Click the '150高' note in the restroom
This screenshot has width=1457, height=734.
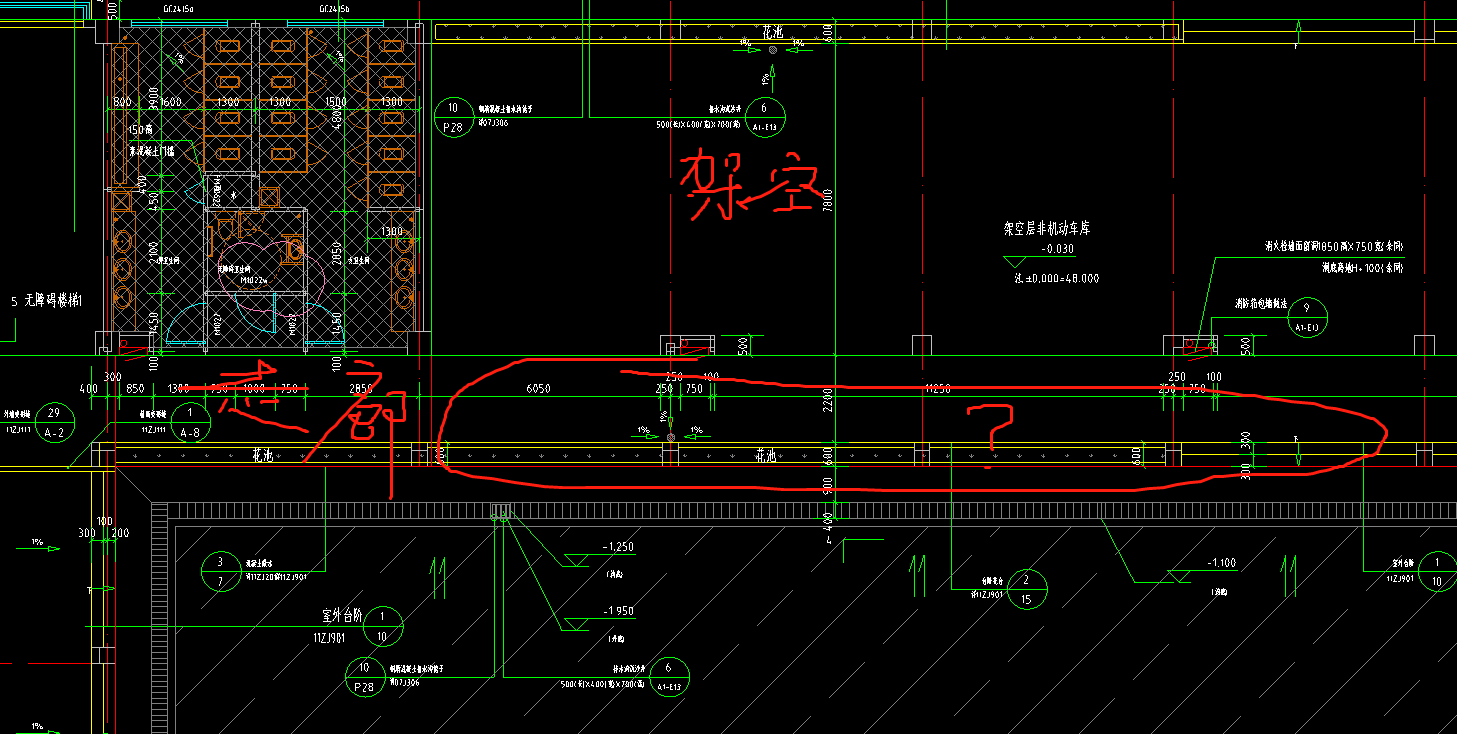(140, 130)
